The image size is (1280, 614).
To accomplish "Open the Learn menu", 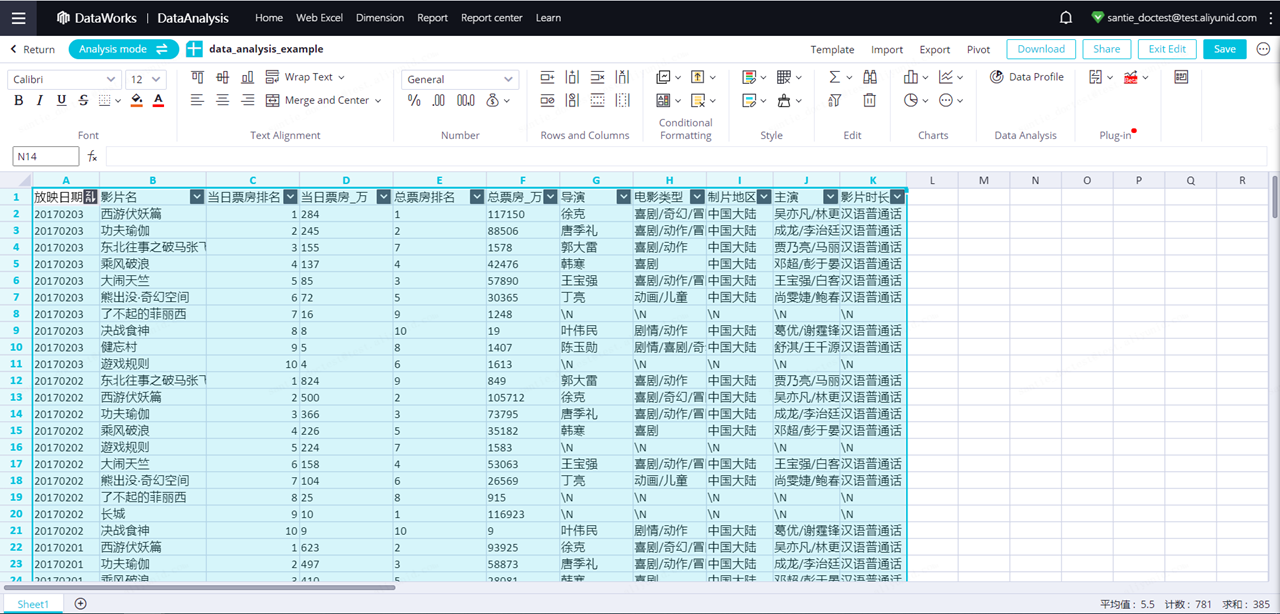I will [x=548, y=18].
